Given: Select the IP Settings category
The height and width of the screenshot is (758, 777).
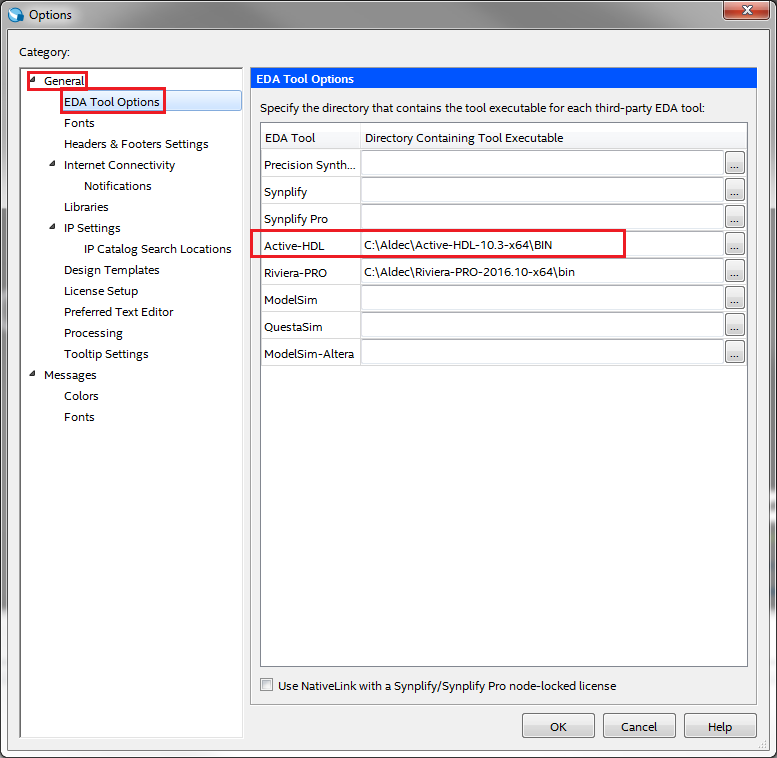Looking at the screenshot, I should (x=92, y=228).
